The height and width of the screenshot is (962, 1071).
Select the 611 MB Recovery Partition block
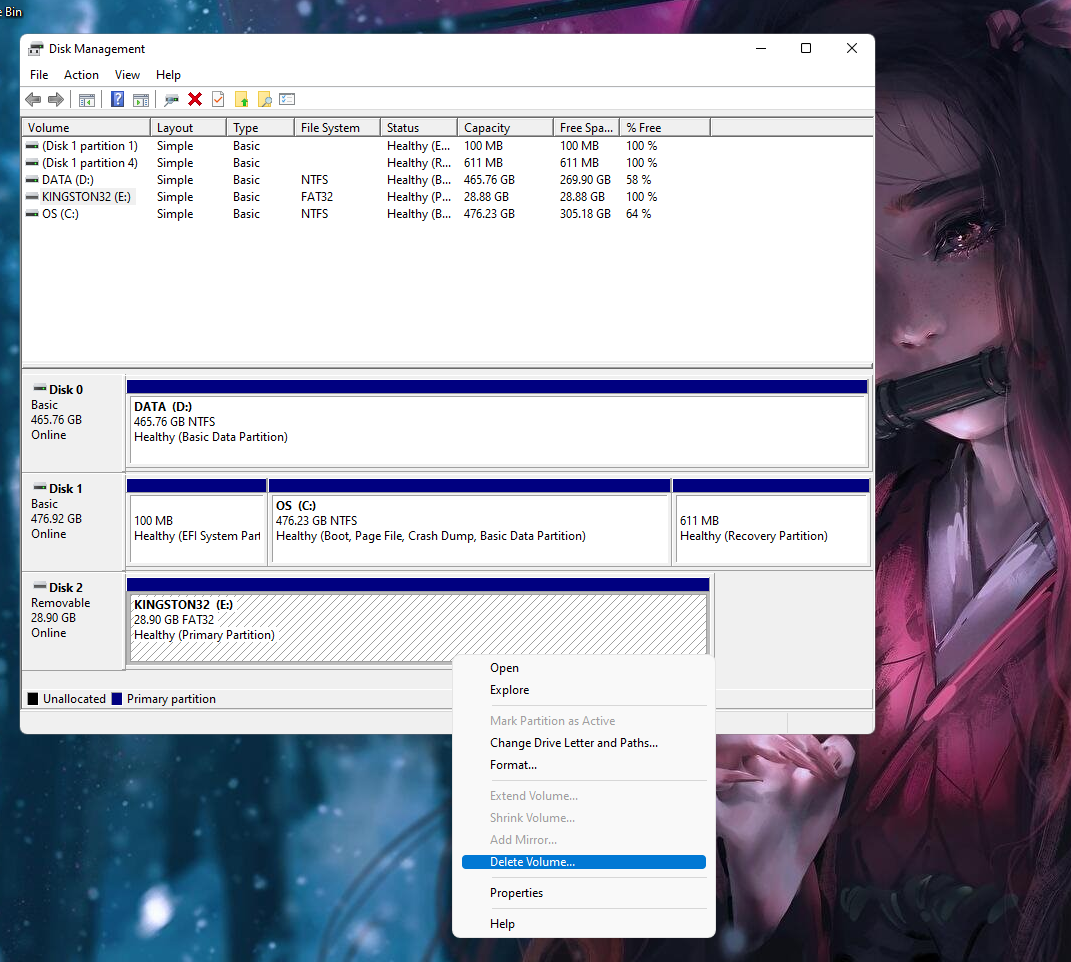pyautogui.click(x=771, y=523)
